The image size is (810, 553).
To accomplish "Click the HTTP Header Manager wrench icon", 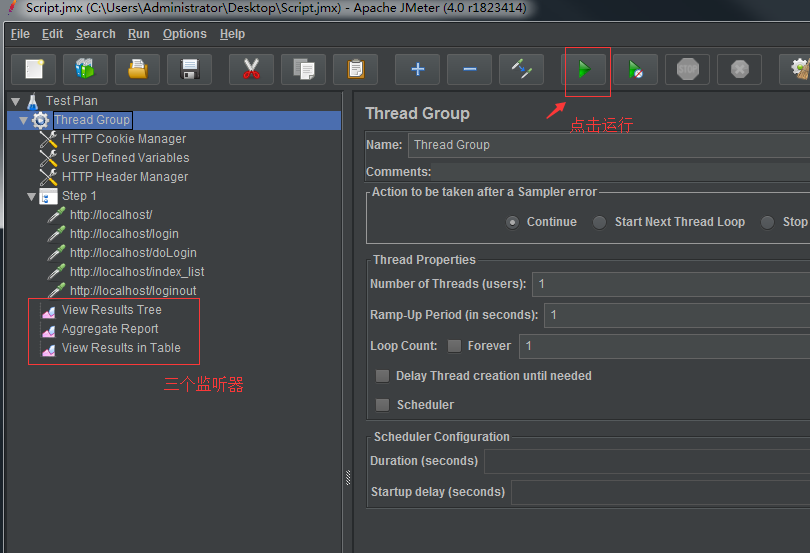I will tap(49, 177).
